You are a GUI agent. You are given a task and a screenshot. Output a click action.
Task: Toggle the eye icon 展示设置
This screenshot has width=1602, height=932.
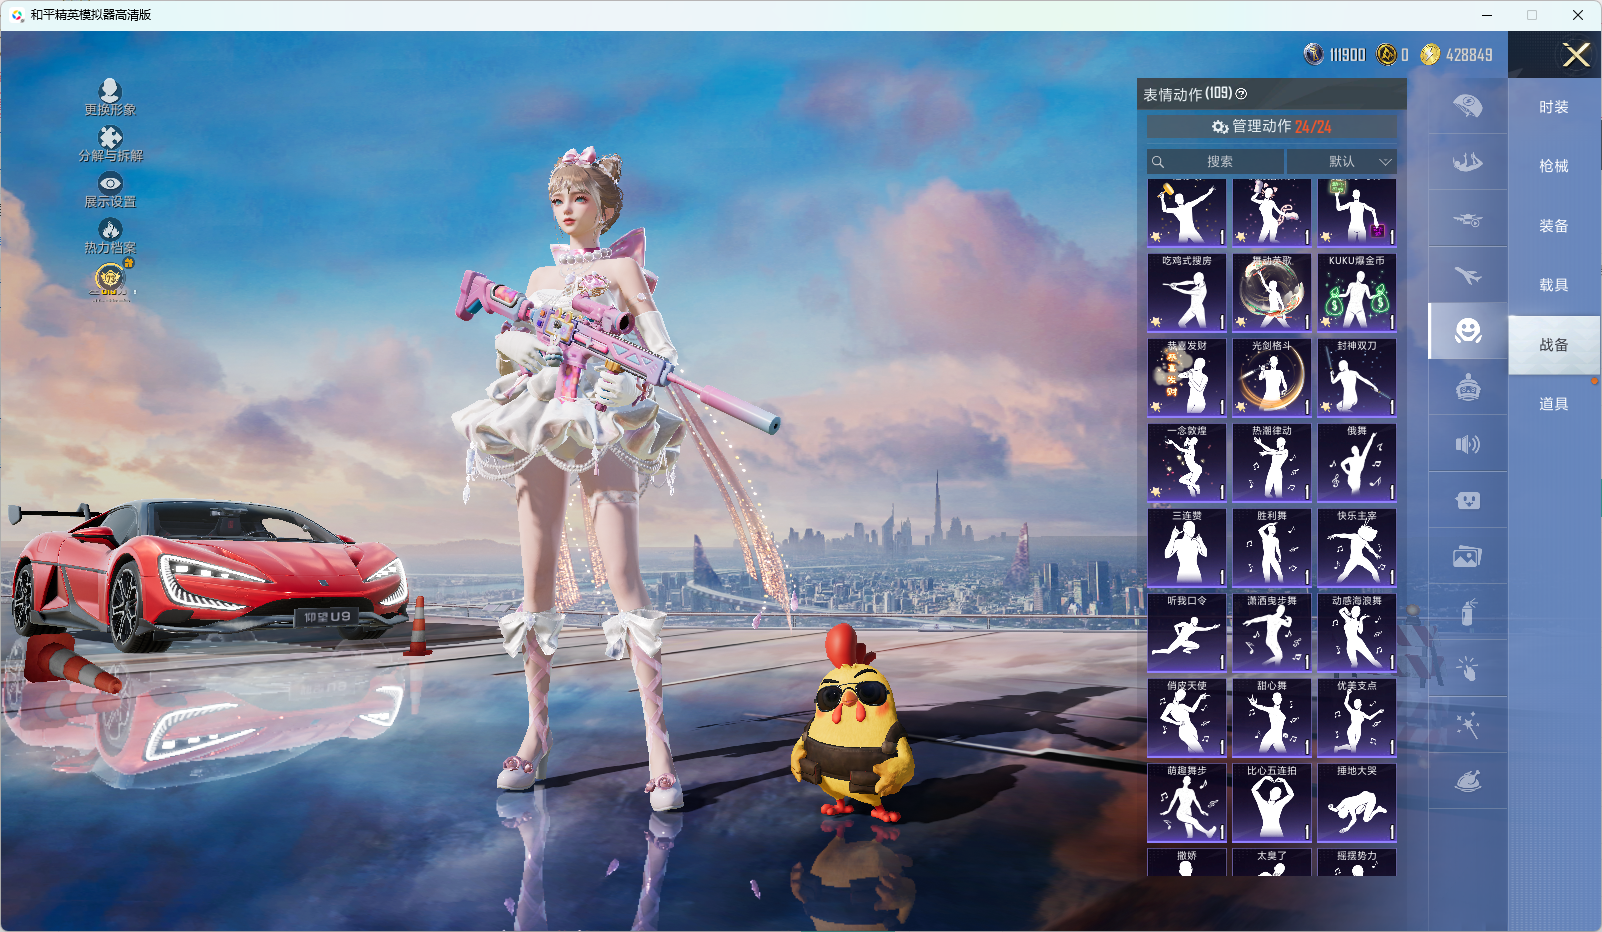point(110,184)
